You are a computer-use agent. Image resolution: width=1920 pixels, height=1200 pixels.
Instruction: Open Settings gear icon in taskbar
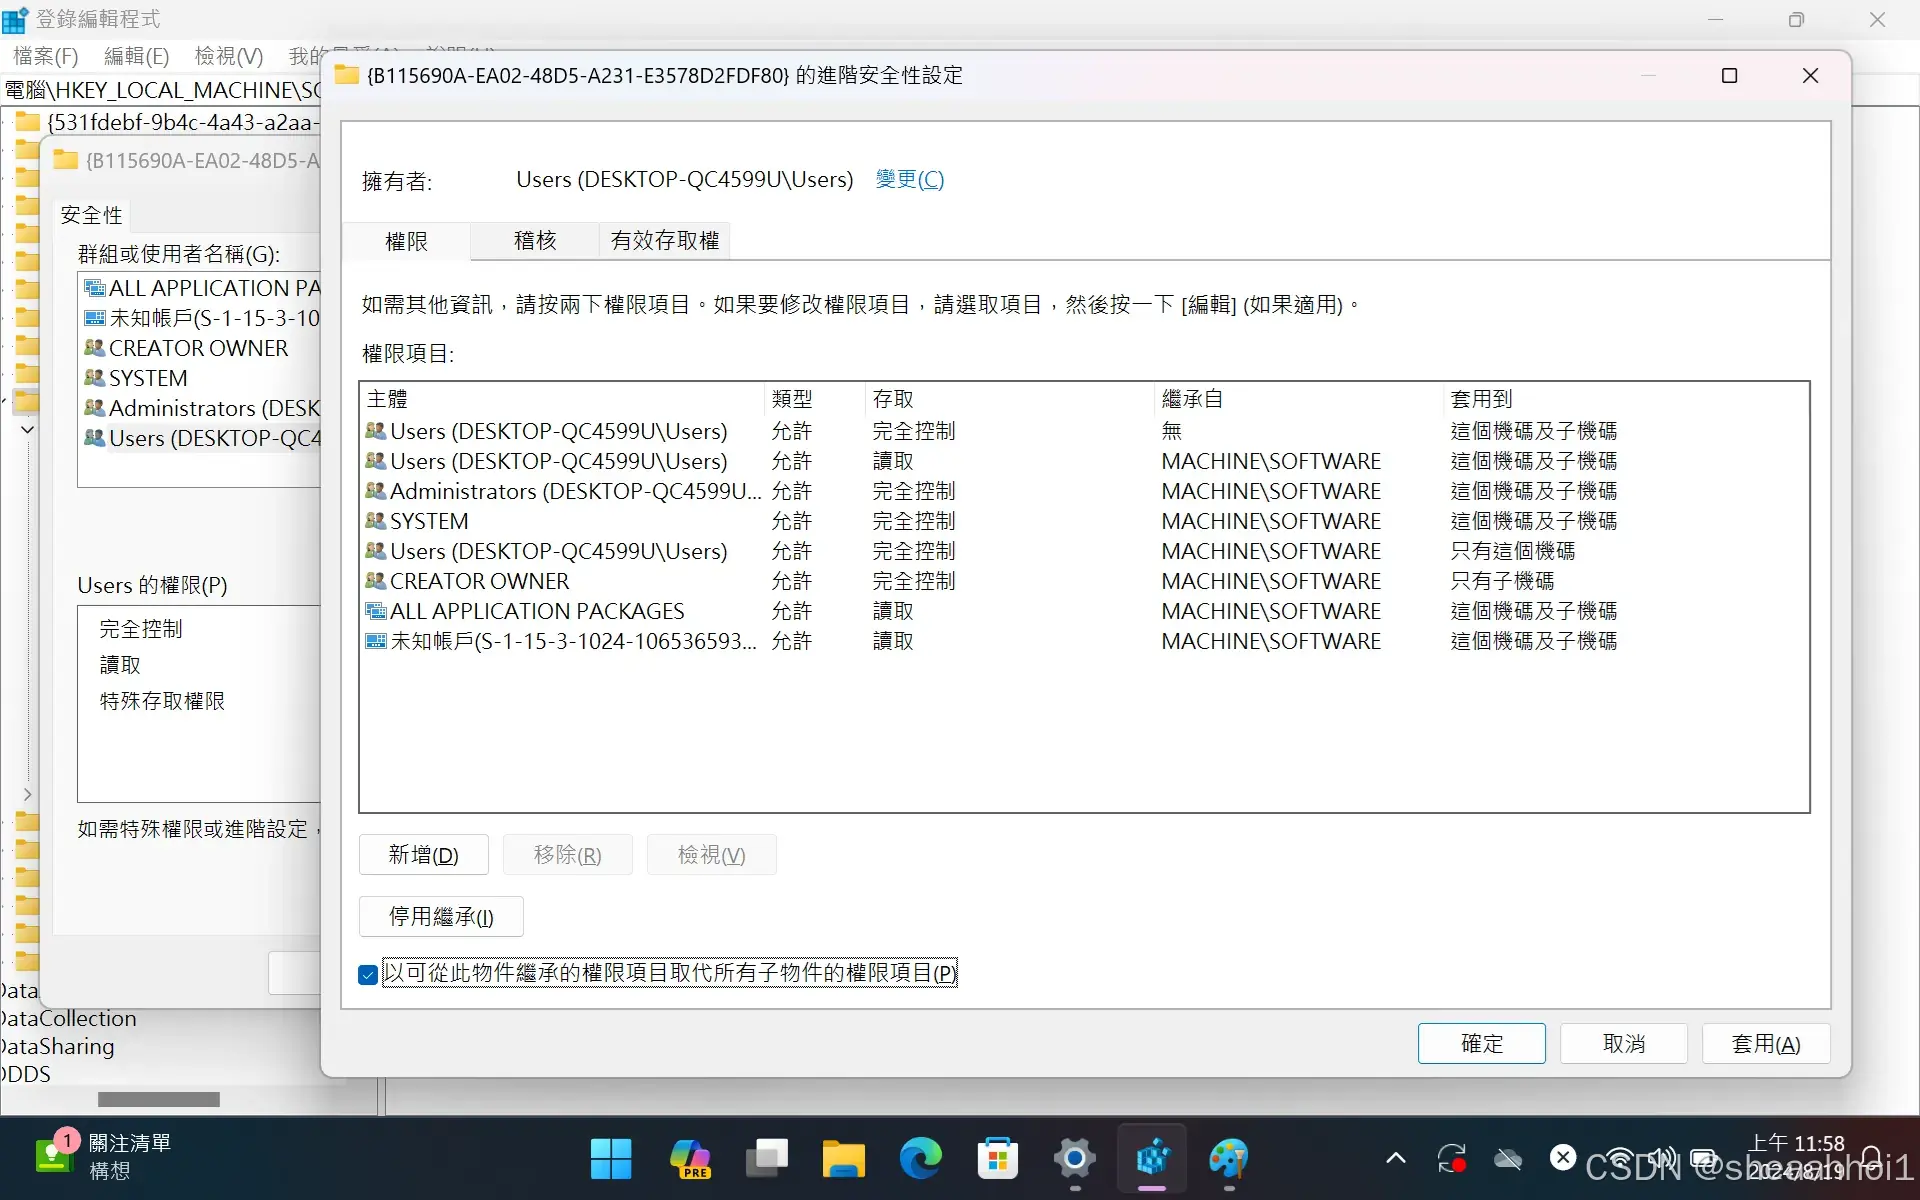1074,1159
